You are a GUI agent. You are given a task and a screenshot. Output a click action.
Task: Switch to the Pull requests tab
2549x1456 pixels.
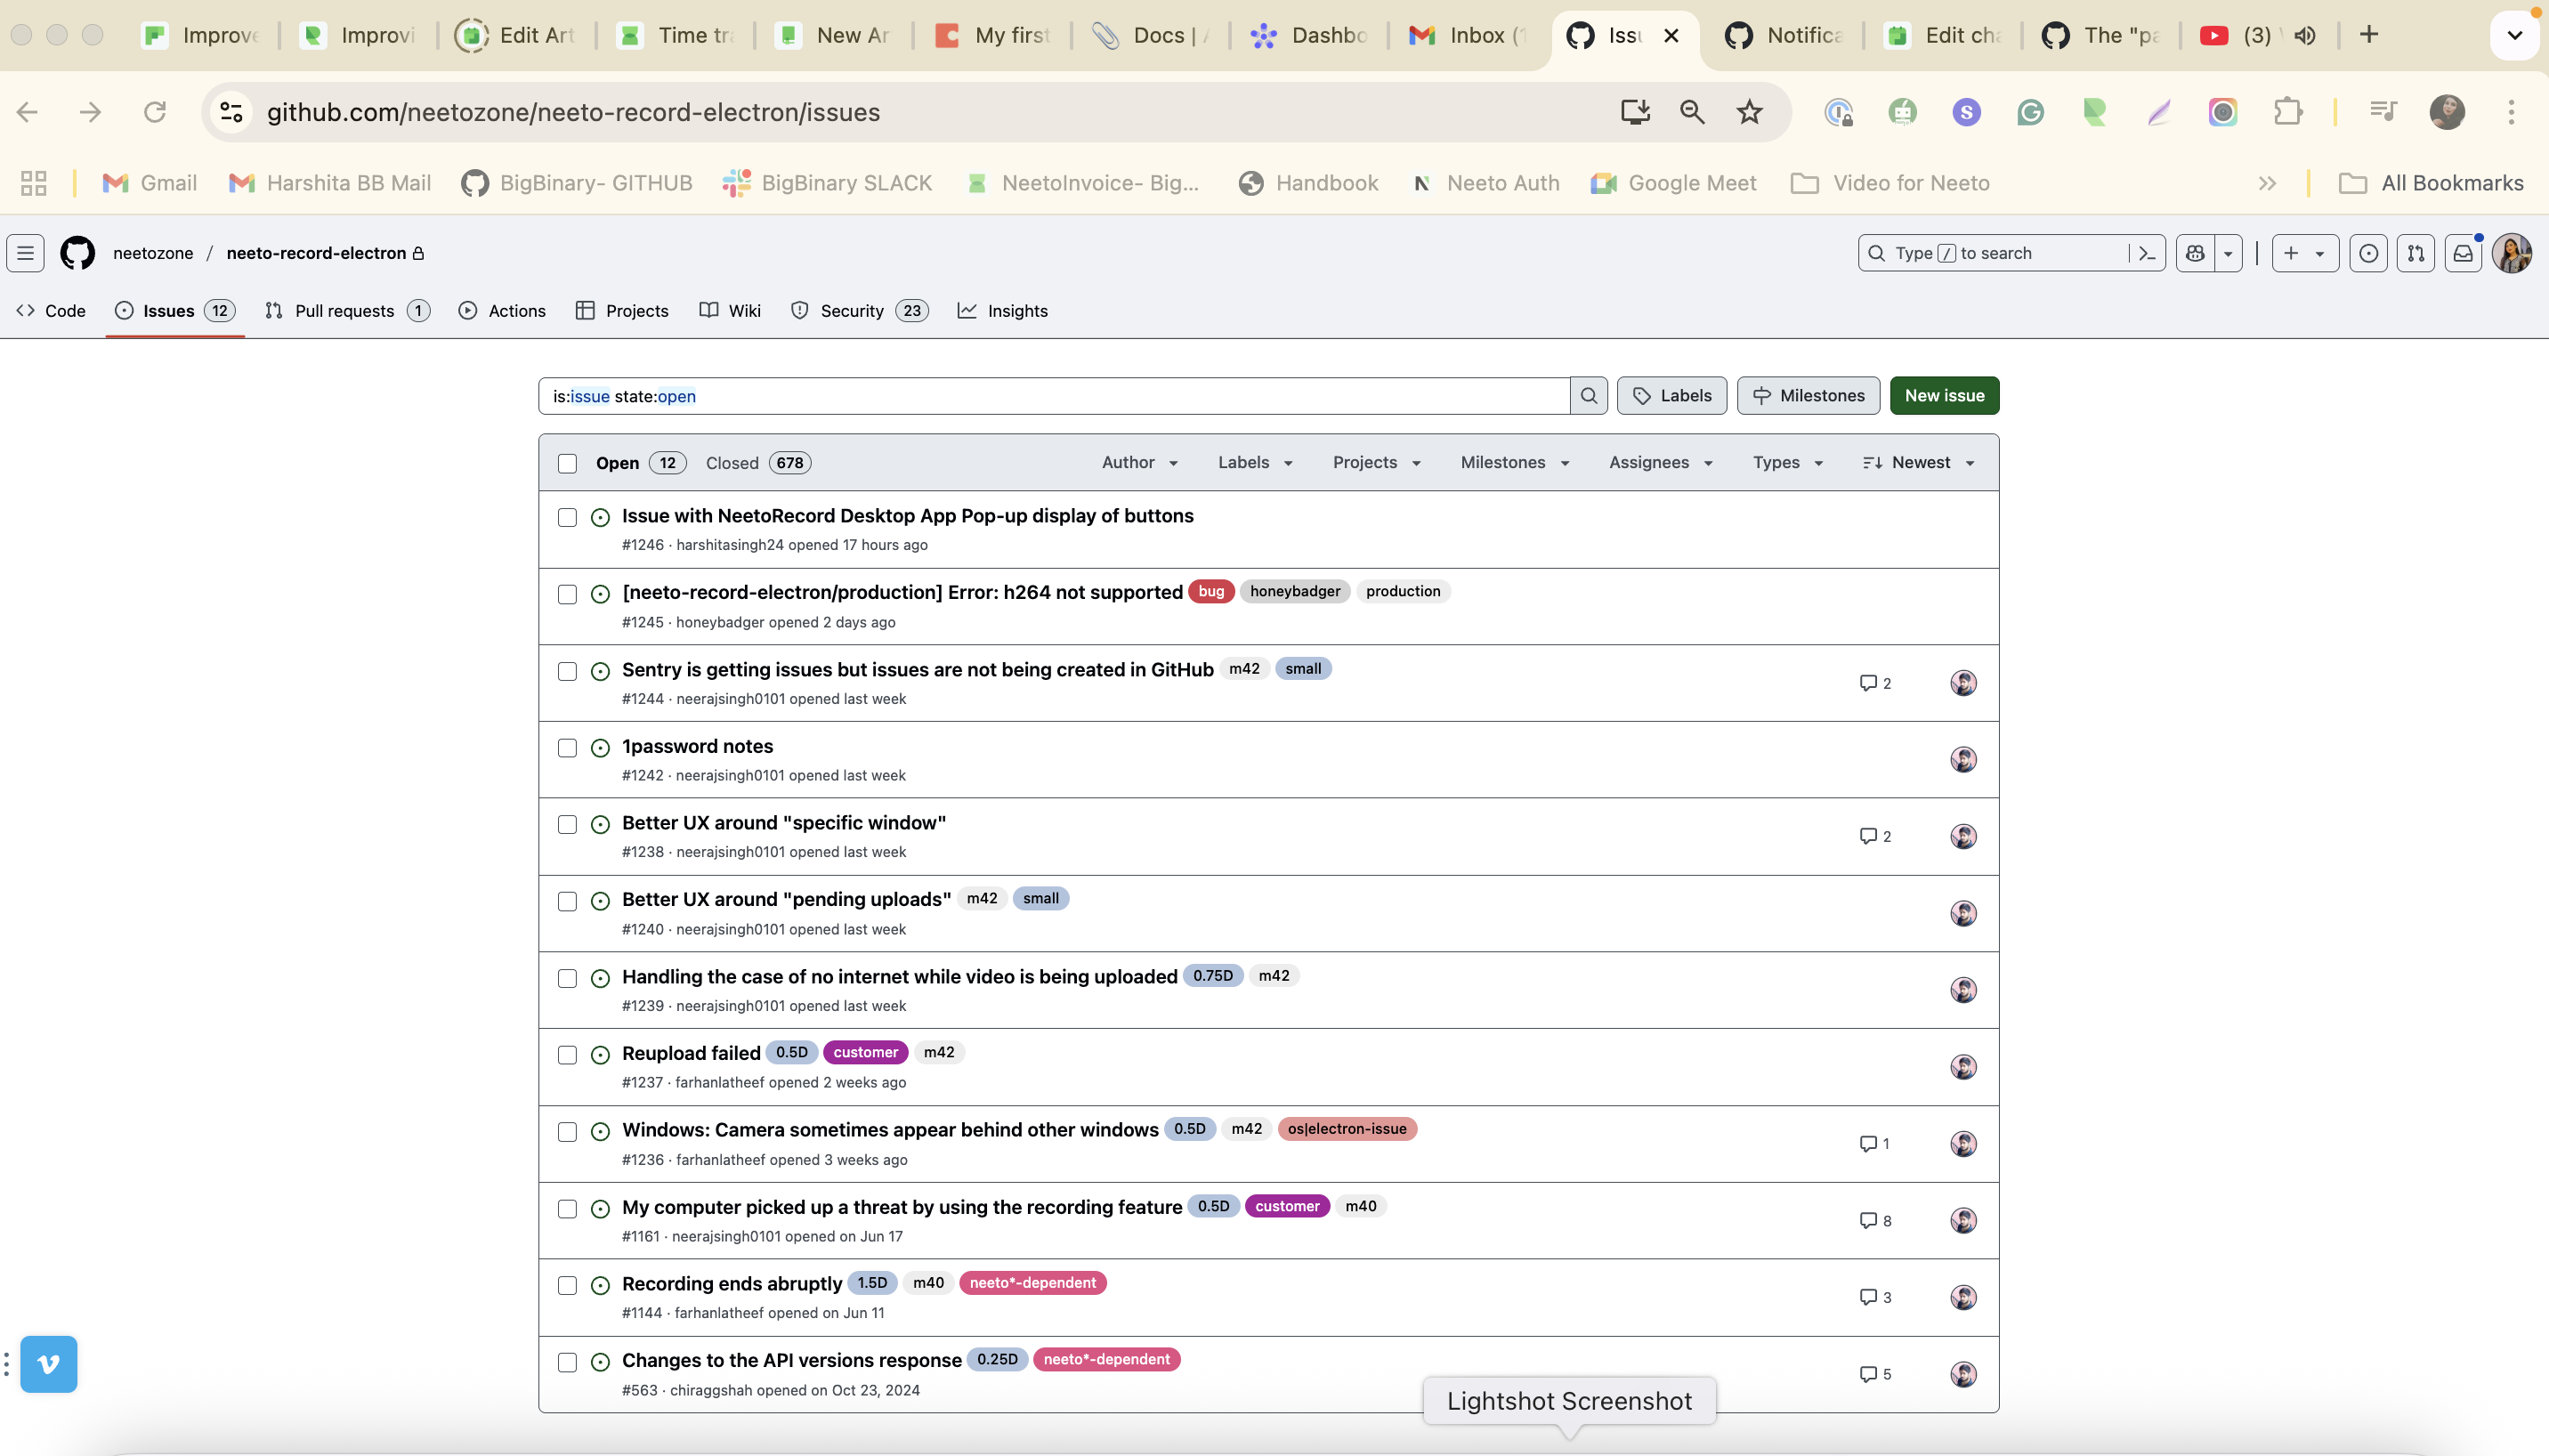[x=346, y=311]
